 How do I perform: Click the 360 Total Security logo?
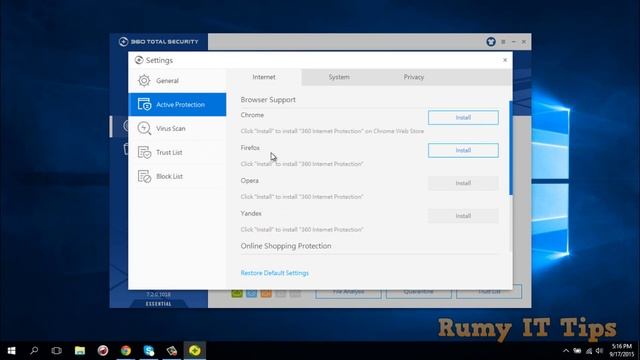click(x=158, y=42)
